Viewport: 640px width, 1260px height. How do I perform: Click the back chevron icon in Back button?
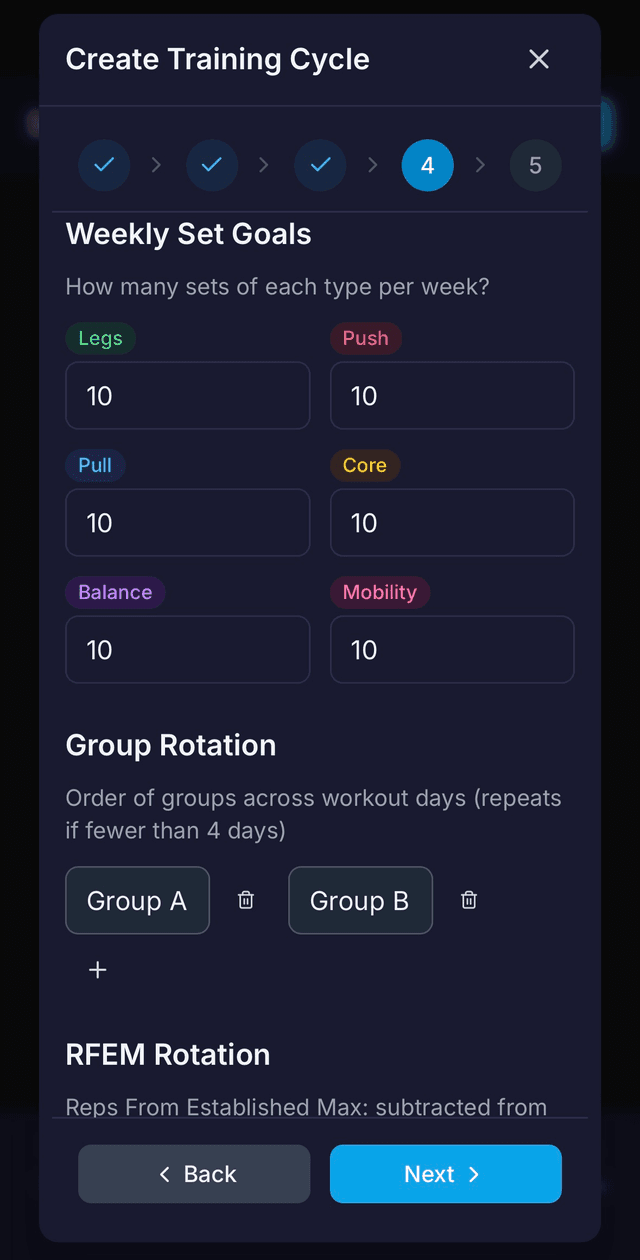pyautogui.click(x=164, y=1174)
